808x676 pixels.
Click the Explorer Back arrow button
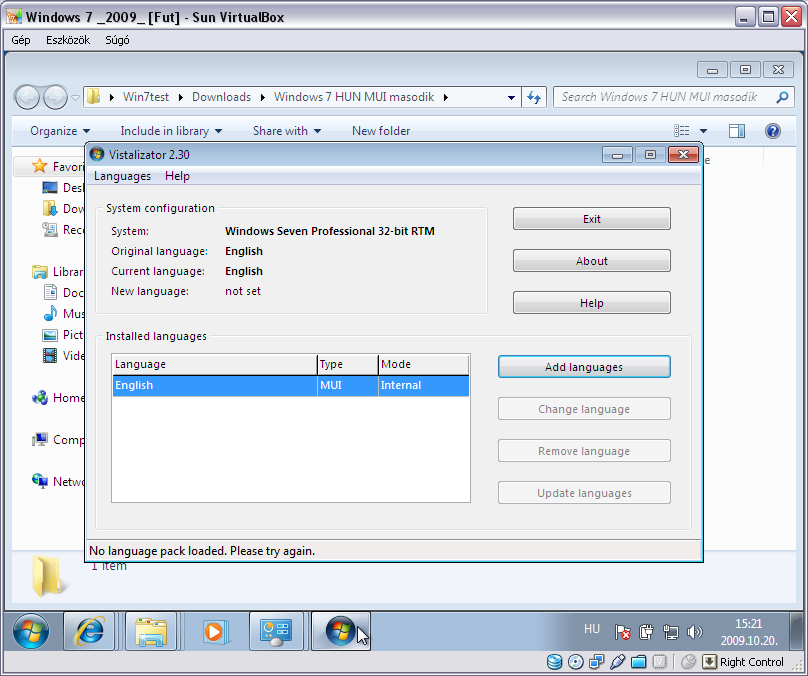[x=27, y=97]
